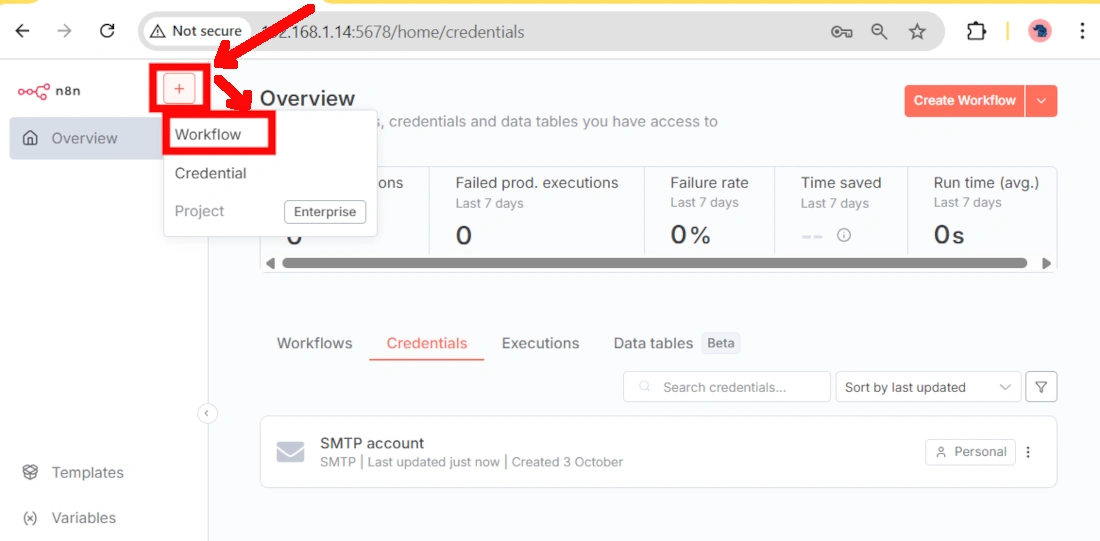
Task: Click the plus icon beside n8n logo
Action: [x=179, y=89]
